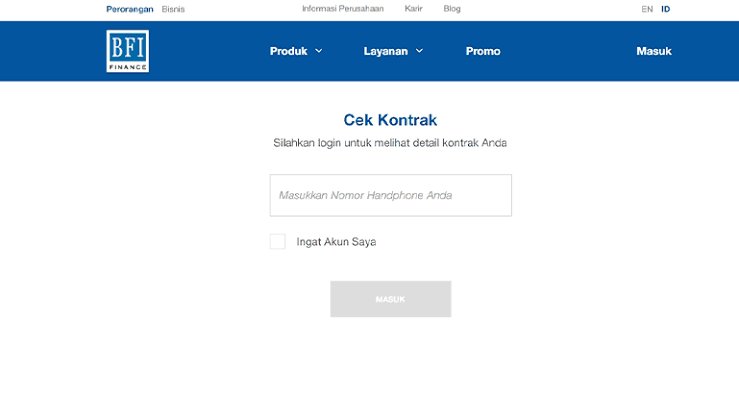
Task: Expand the Produk dropdown chevron
Action: [x=319, y=51]
